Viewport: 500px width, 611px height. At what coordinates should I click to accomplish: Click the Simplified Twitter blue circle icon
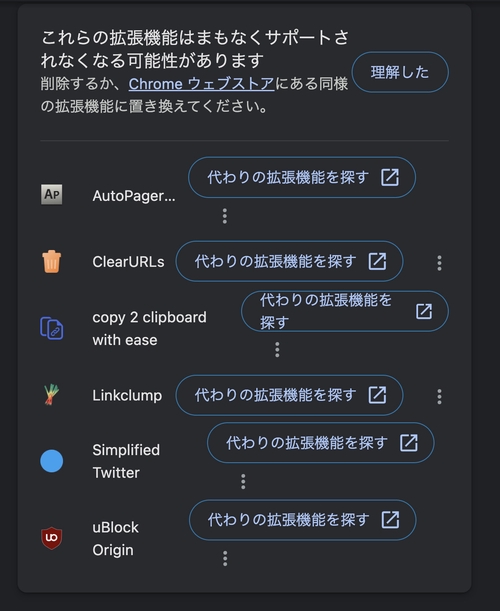pos(51,461)
